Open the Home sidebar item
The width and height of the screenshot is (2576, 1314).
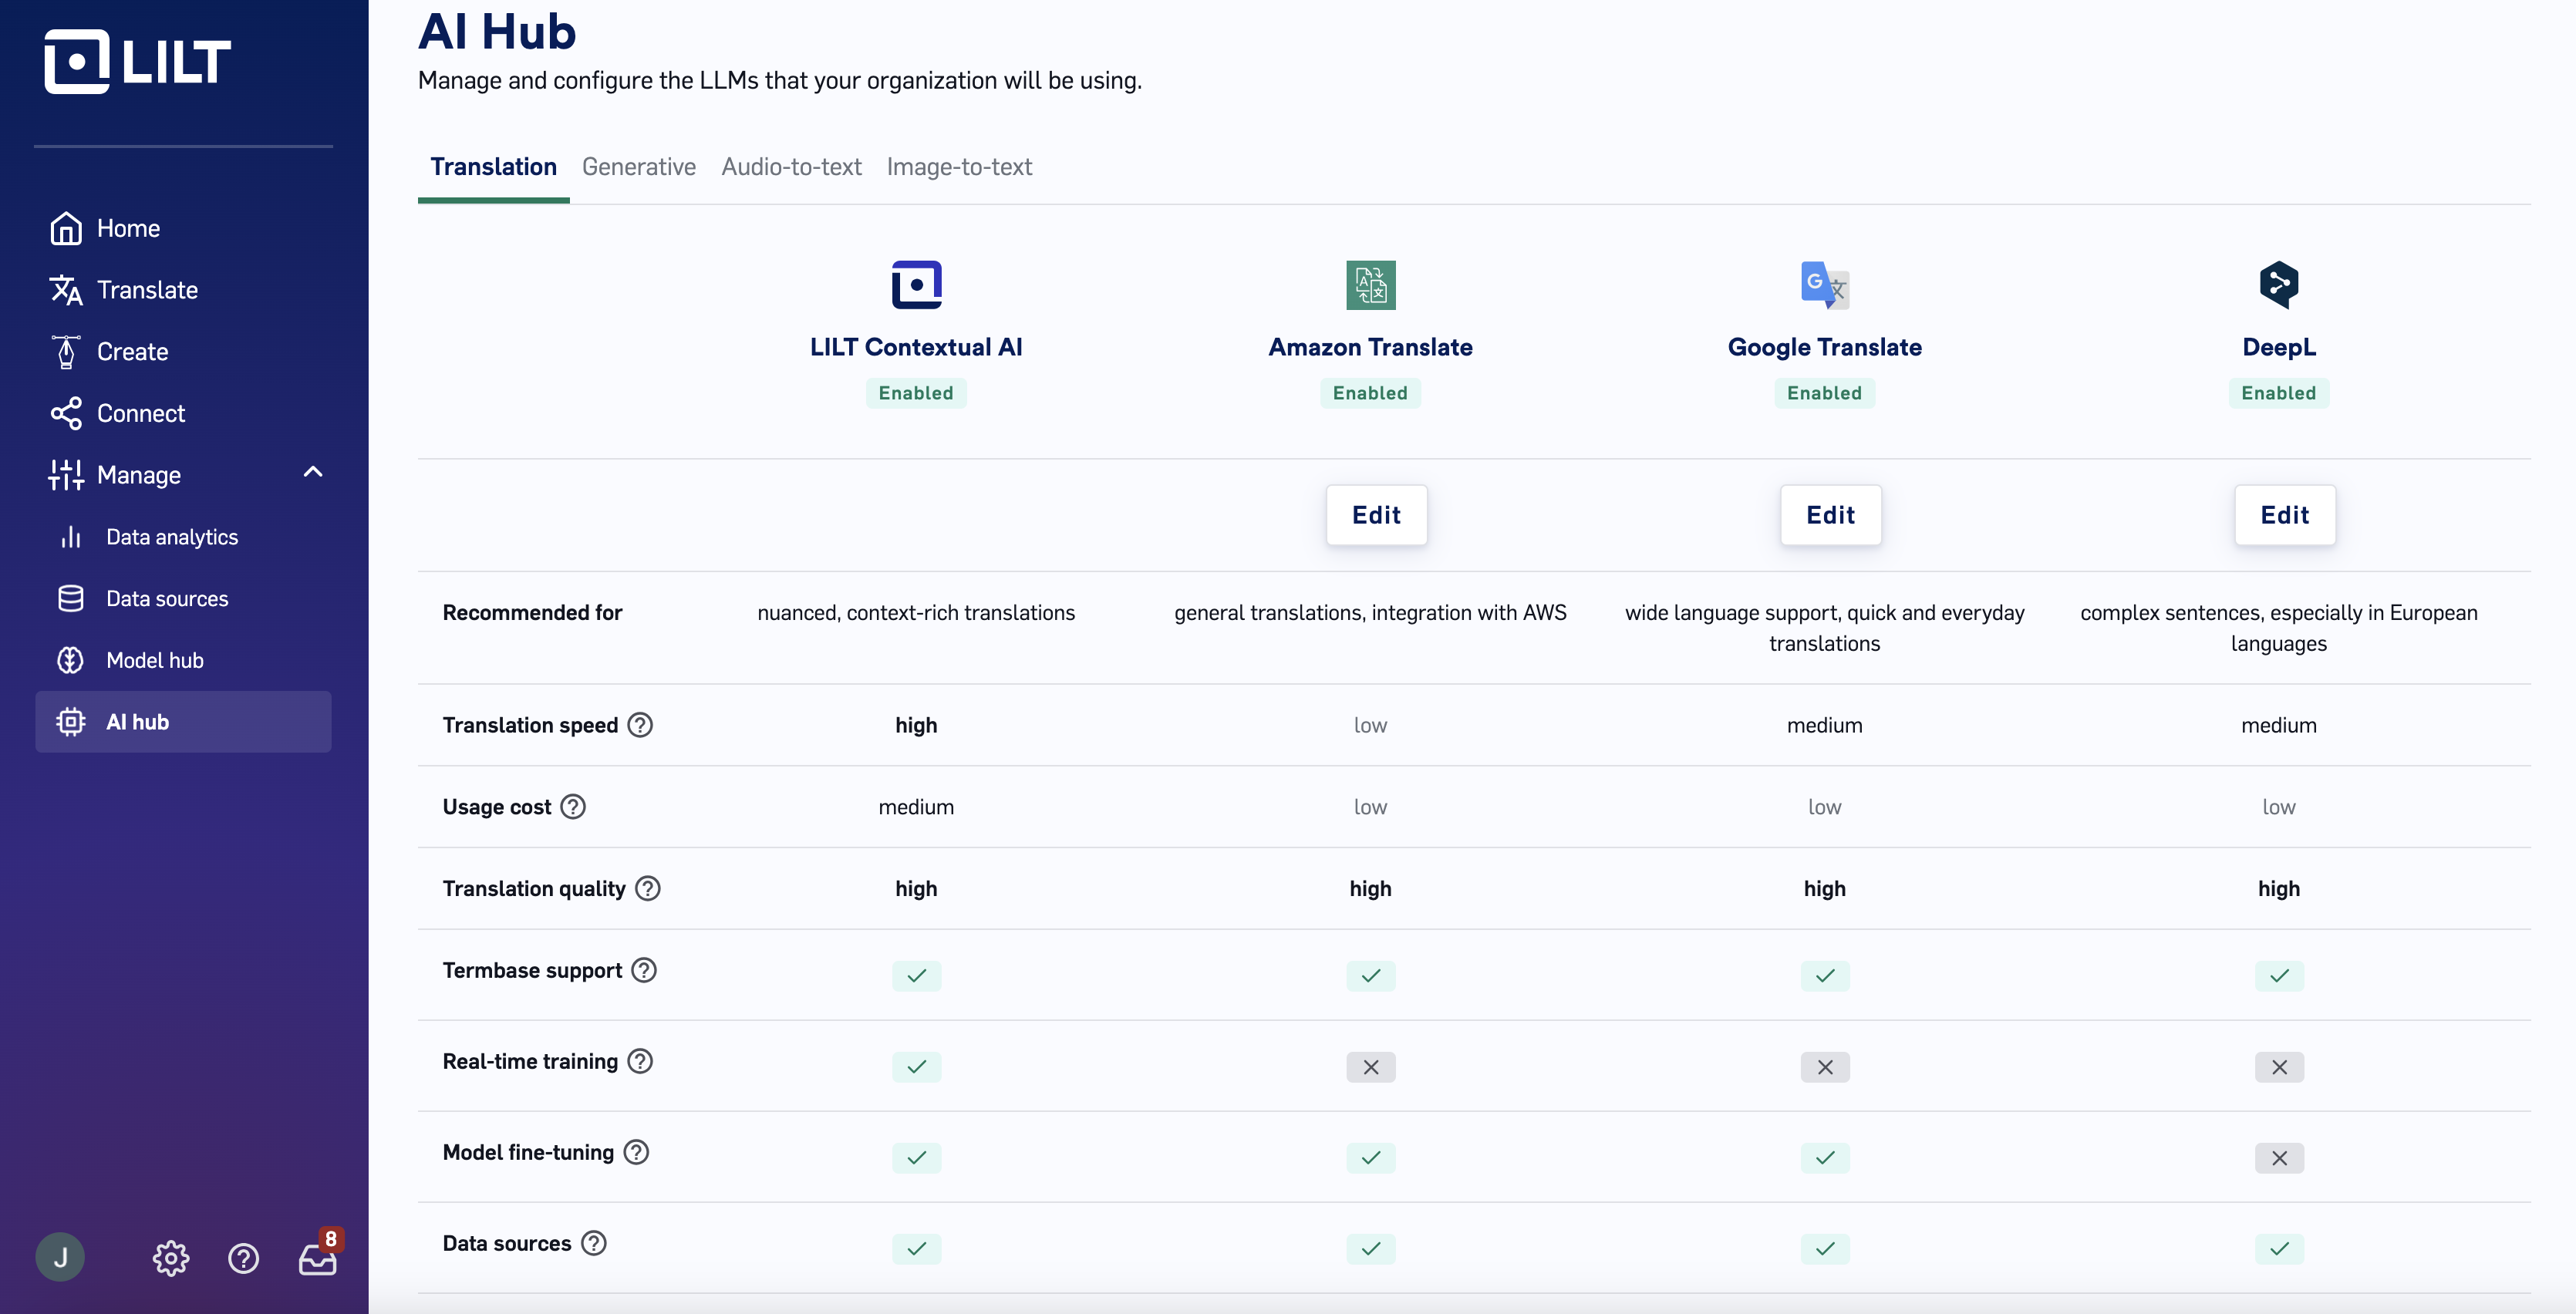click(x=105, y=228)
